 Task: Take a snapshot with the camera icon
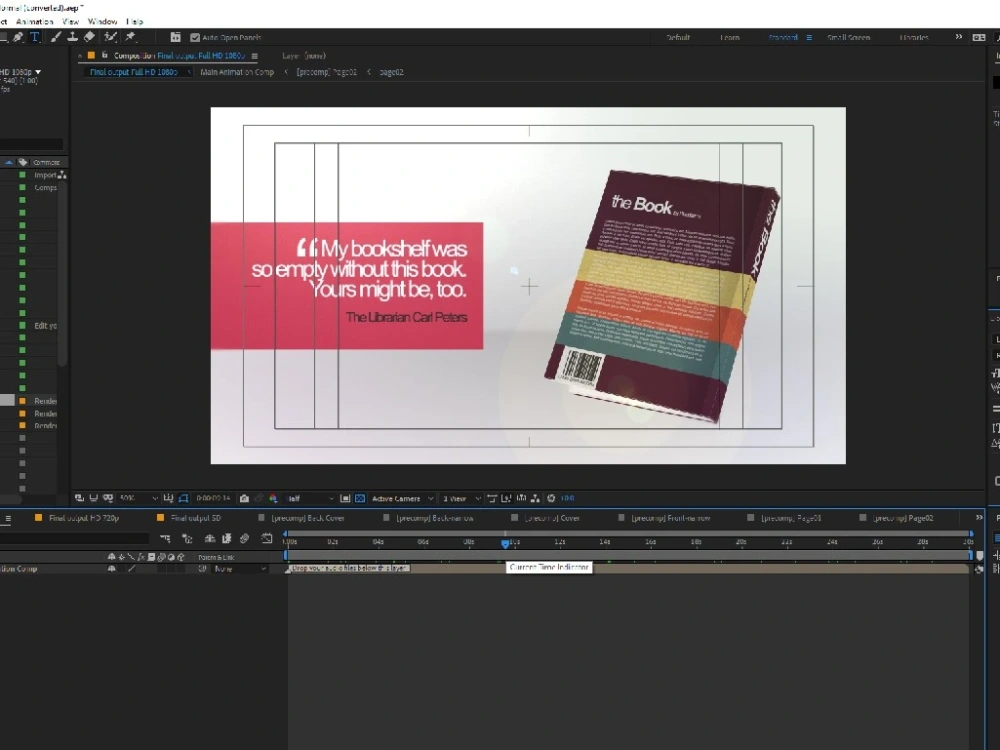click(244, 498)
